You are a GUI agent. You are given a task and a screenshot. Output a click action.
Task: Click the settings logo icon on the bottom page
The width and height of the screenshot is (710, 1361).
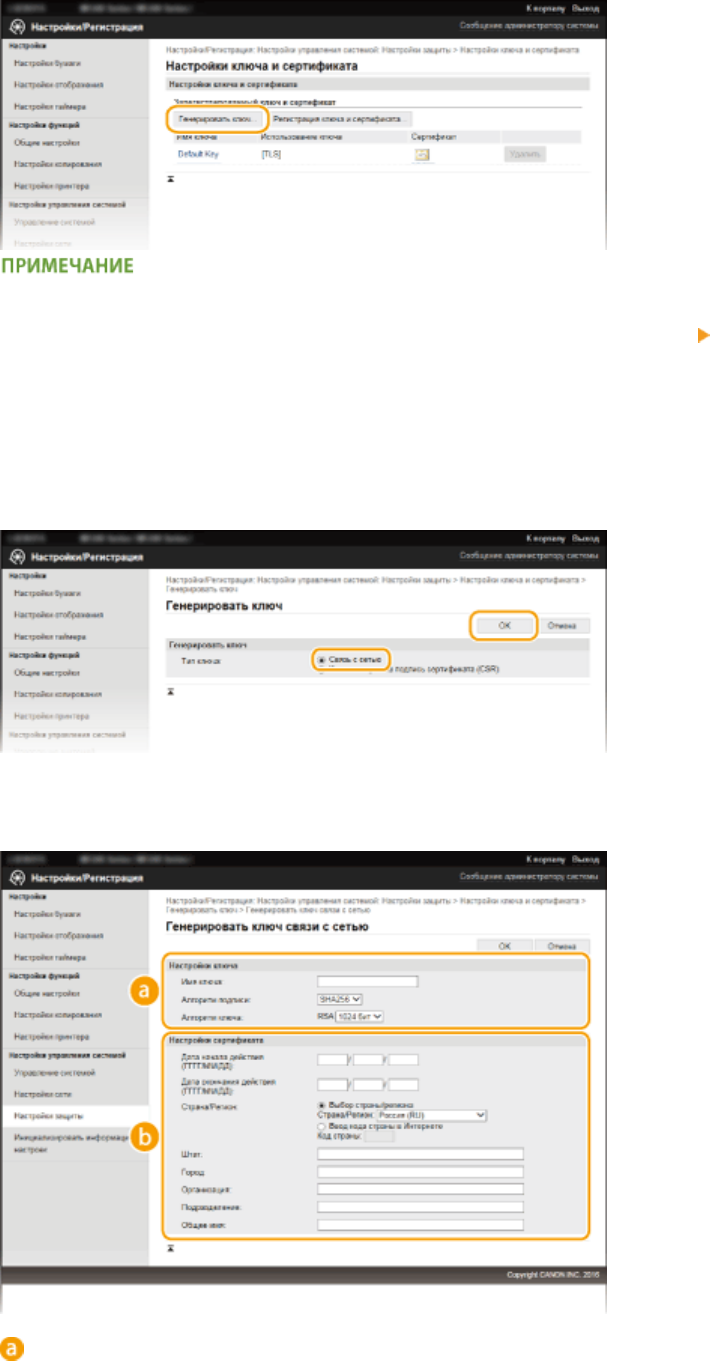pyautogui.click(x=17, y=876)
